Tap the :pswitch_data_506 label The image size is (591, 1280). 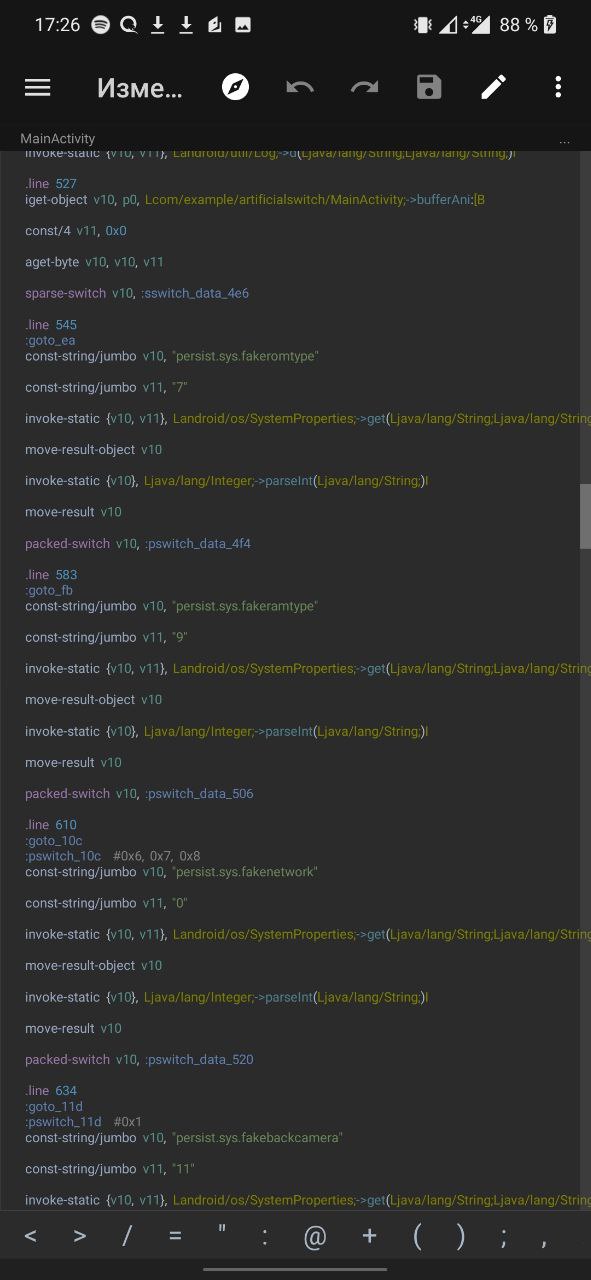pyautogui.click(x=198, y=794)
